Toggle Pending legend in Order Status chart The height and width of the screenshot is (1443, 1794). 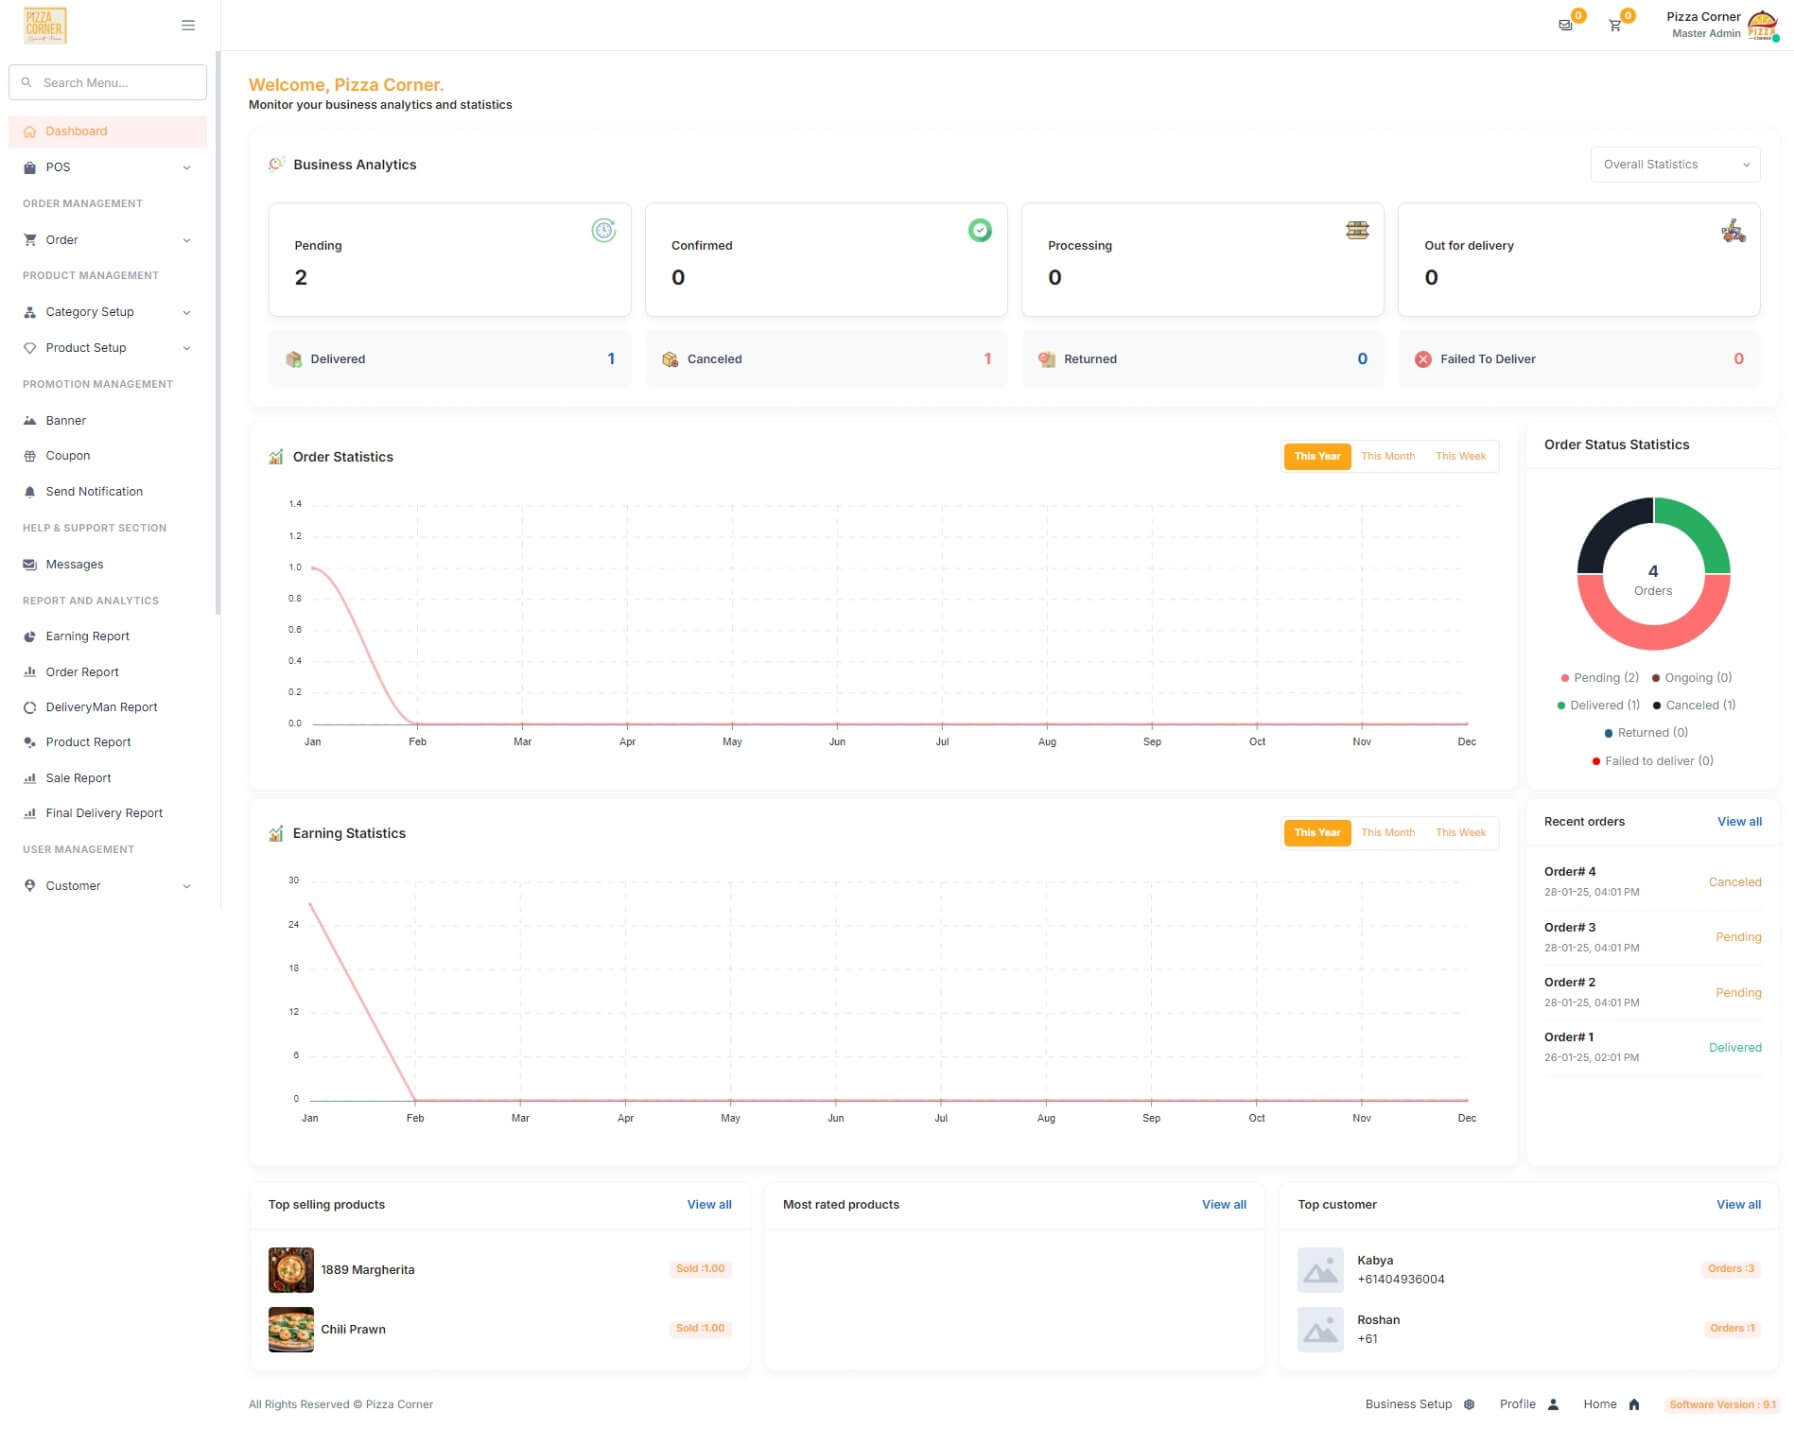click(1600, 678)
